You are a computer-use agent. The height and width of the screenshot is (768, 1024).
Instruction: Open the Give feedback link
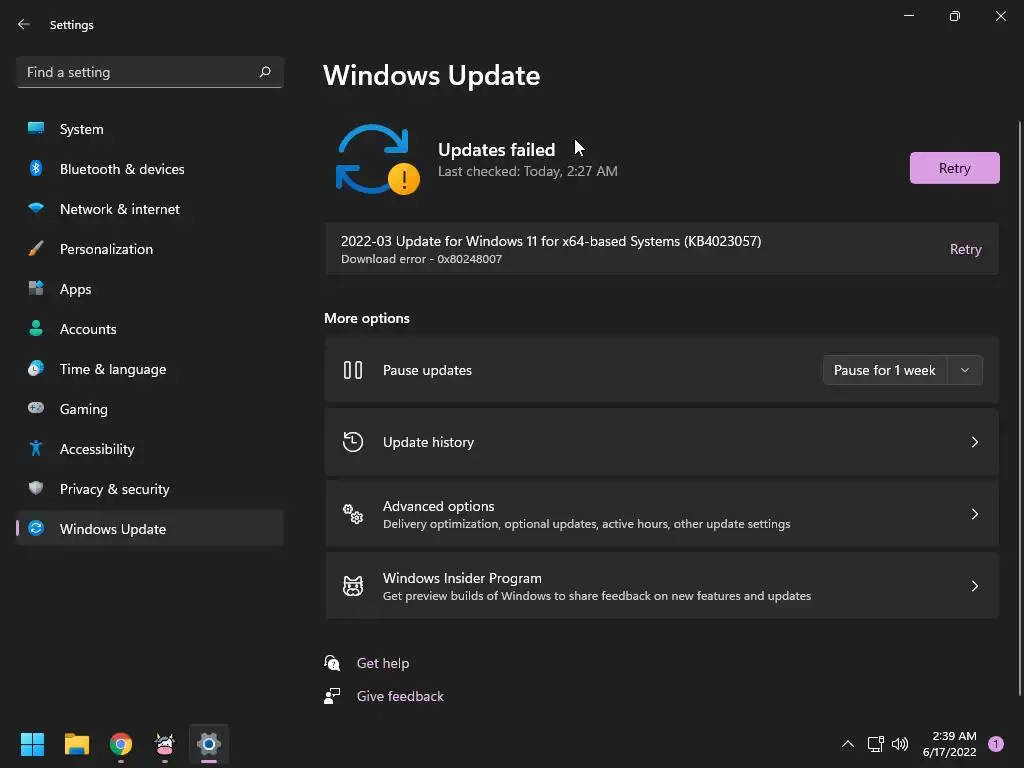[400, 696]
